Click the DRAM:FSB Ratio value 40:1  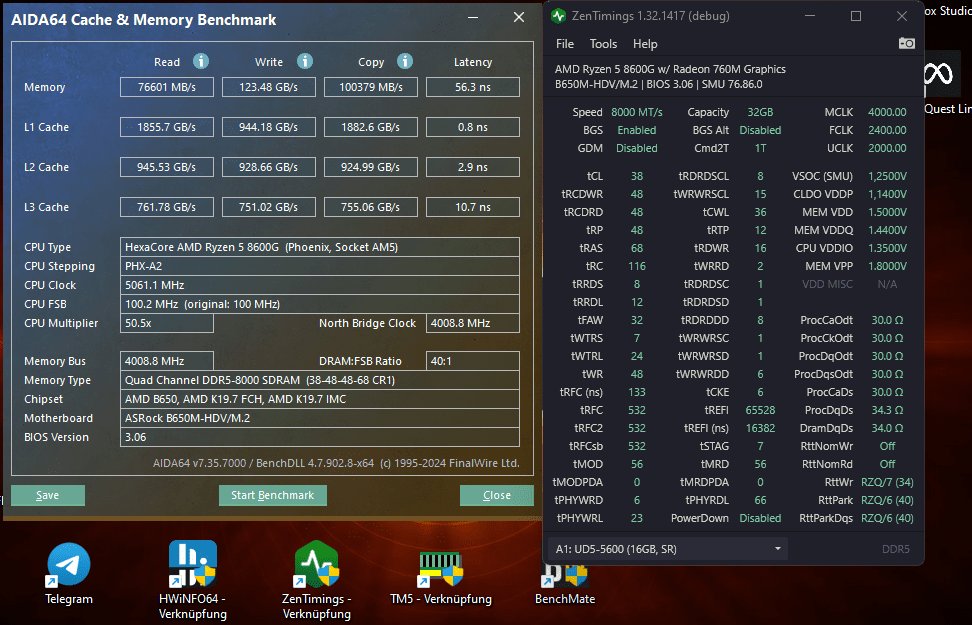coord(473,361)
